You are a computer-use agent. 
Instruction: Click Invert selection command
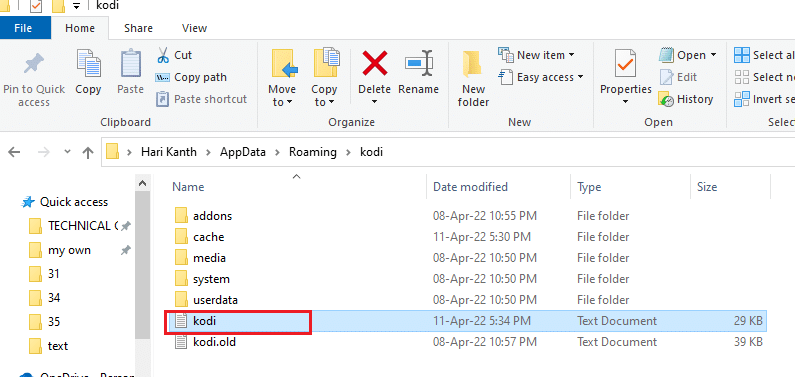(x=764, y=99)
